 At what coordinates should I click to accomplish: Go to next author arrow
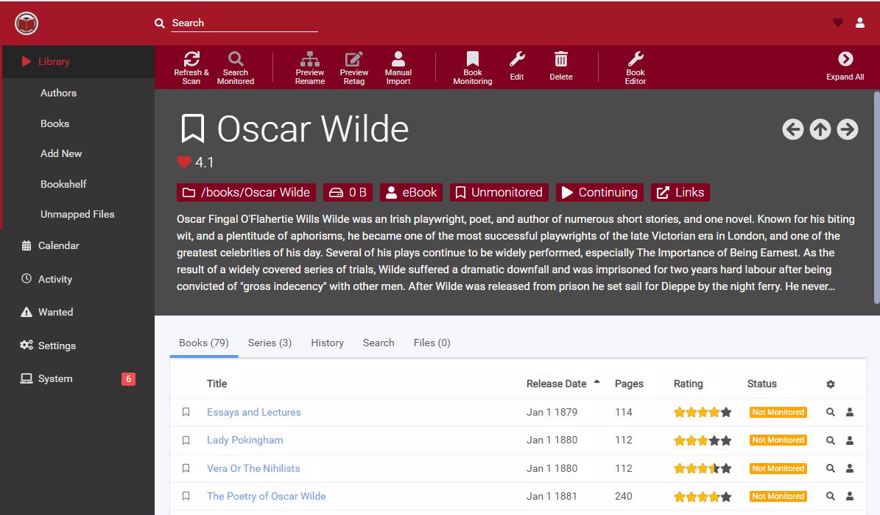click(847, 130)
